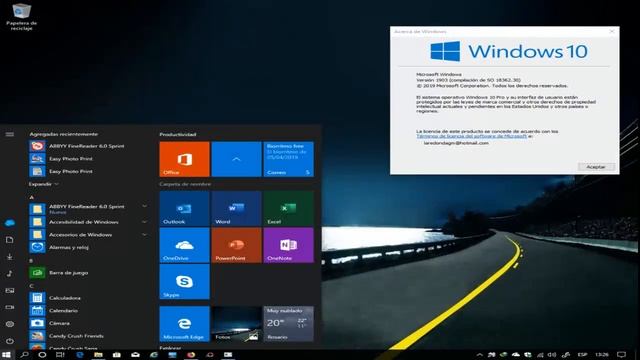Open Microsoft Store from taskbar
640x360 pixels.
coord(117,355)
